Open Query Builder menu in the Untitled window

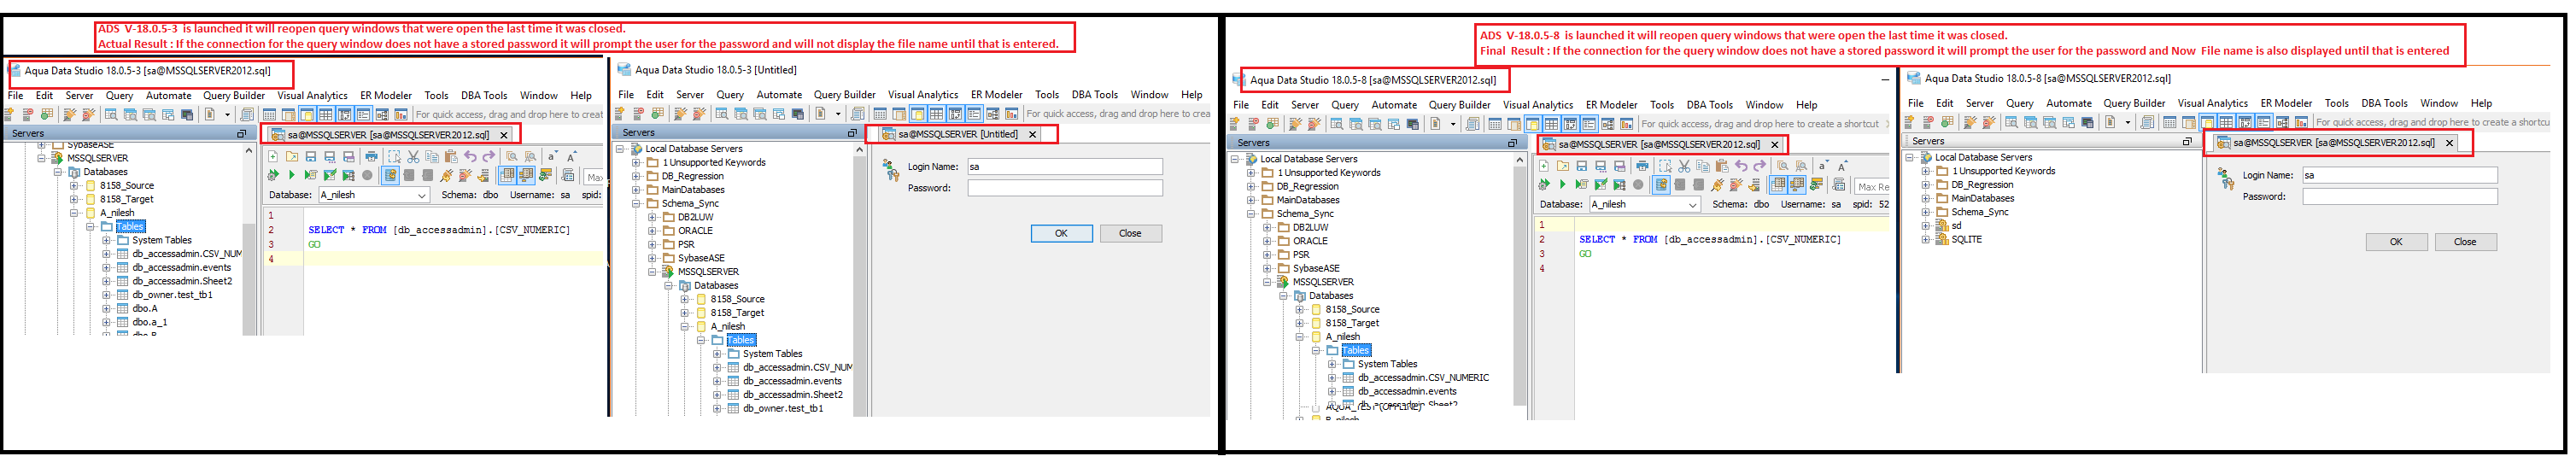coord(844,95)
